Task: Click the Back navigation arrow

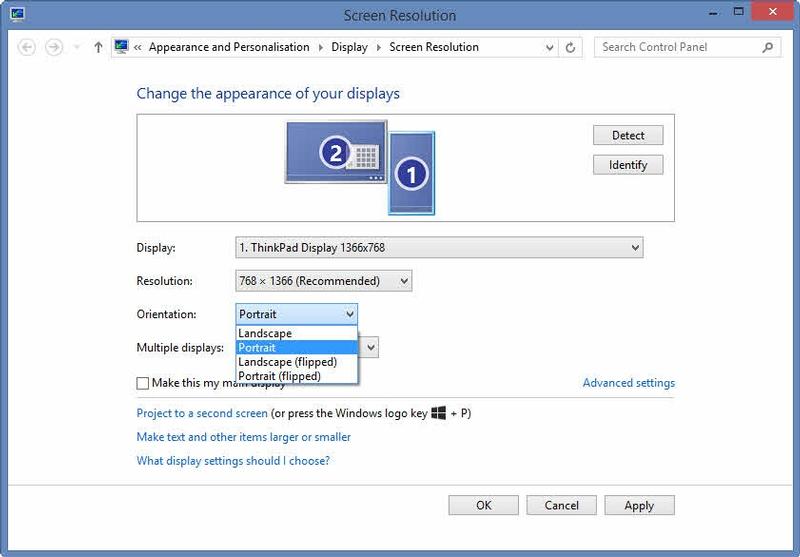Action: [x=27, y=47]
